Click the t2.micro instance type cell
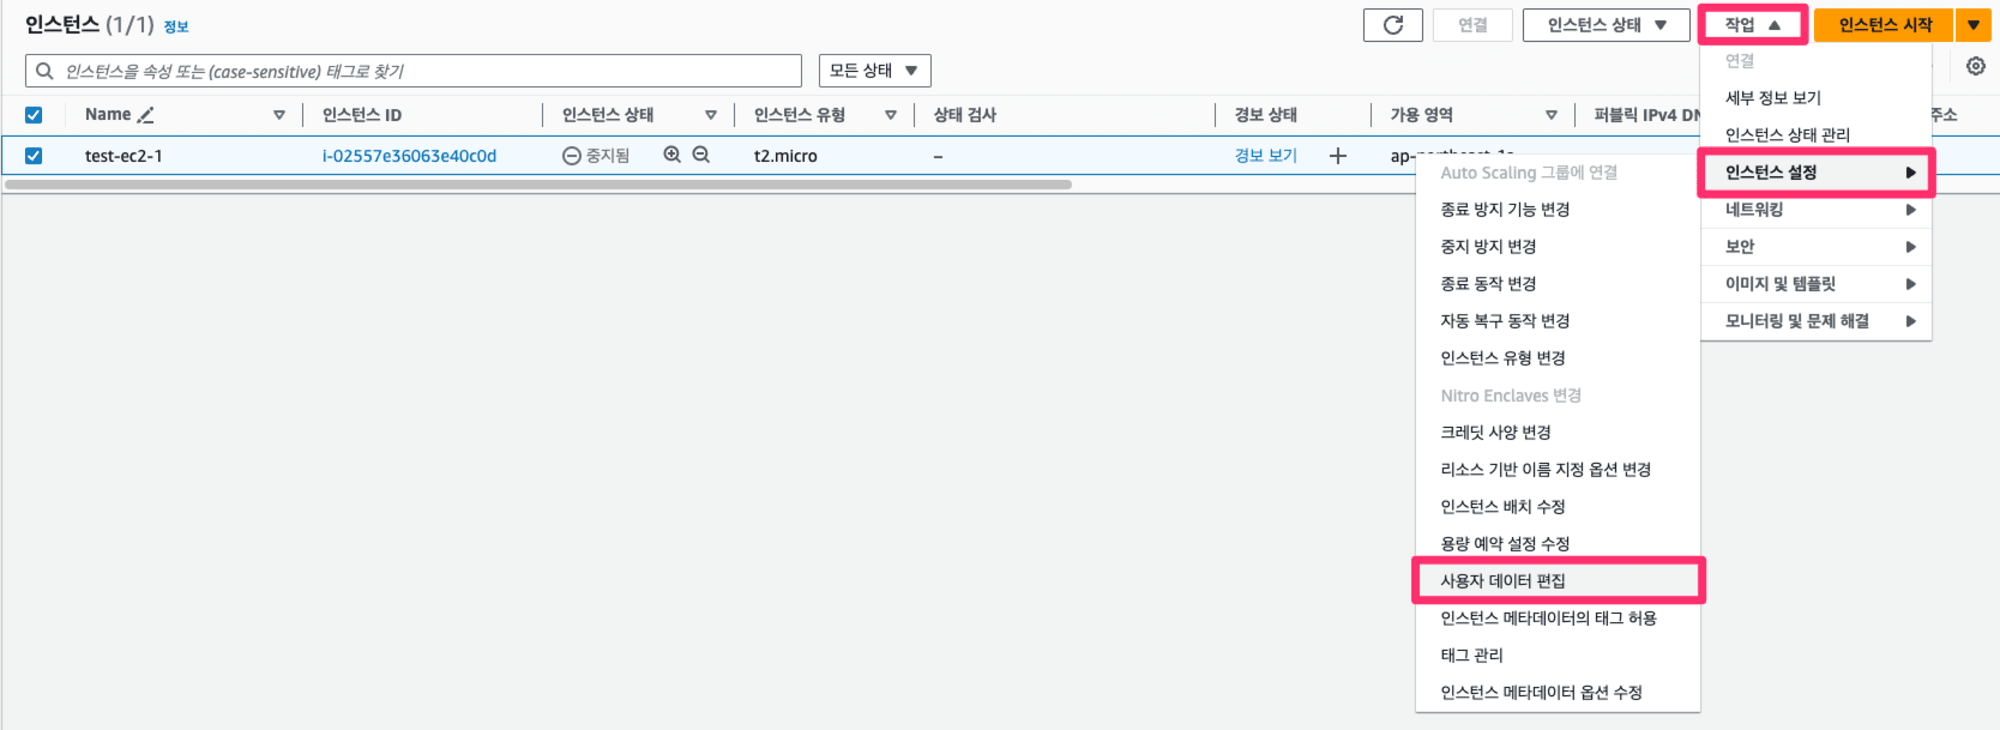Image resolution: width=2000 pixels, height=730 pixels. tap(785, 156)
